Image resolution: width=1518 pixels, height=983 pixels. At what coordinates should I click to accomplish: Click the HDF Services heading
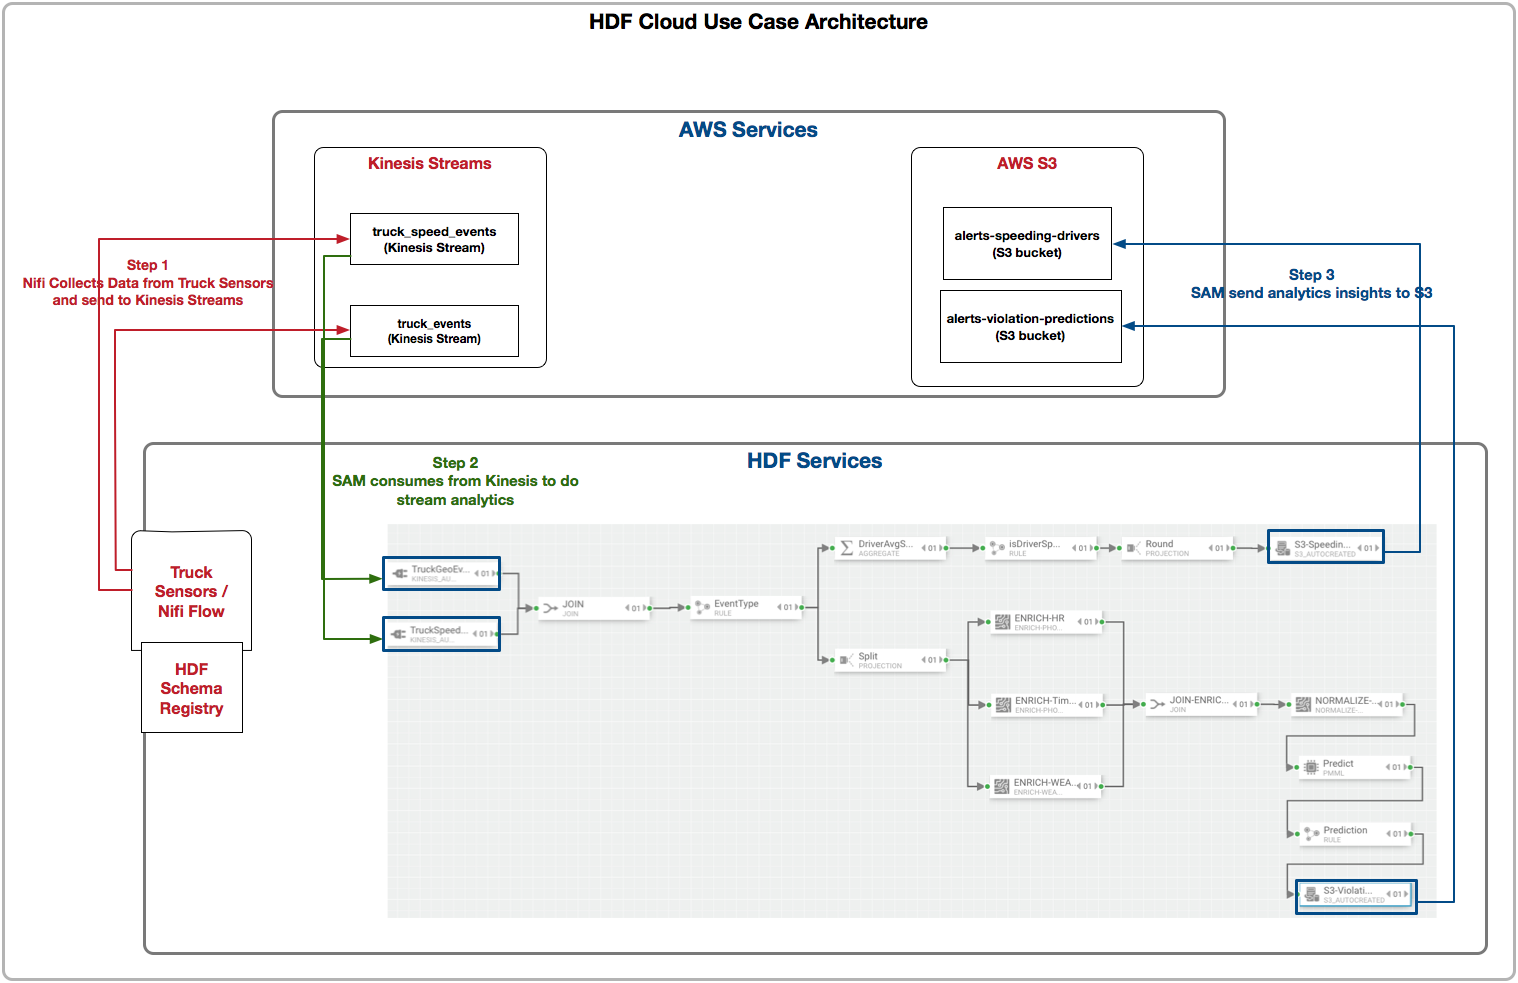815,461
